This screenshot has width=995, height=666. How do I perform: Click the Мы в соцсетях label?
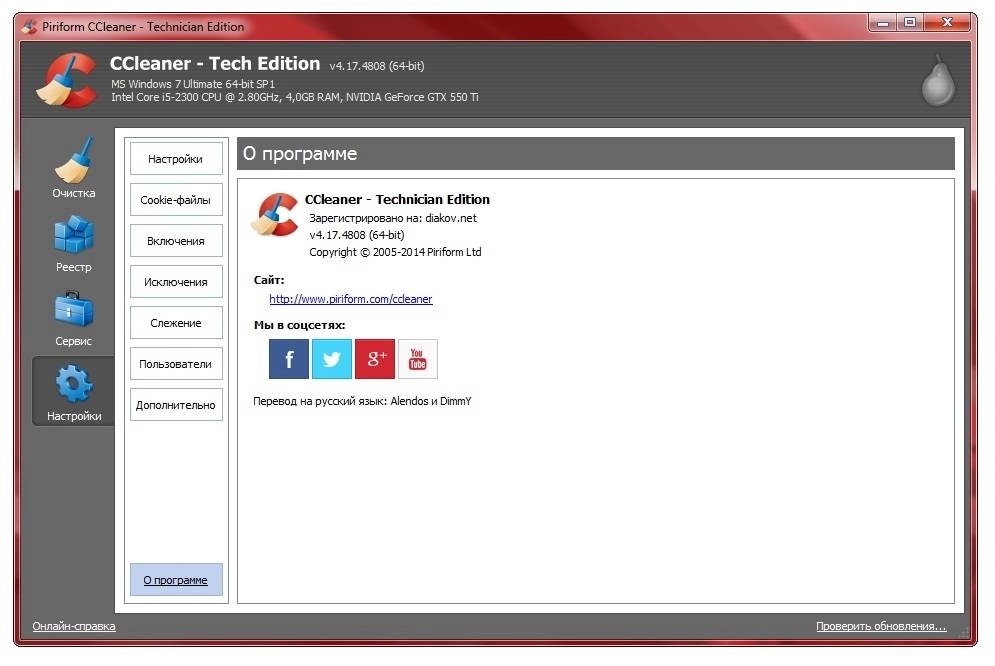point(300,325)
